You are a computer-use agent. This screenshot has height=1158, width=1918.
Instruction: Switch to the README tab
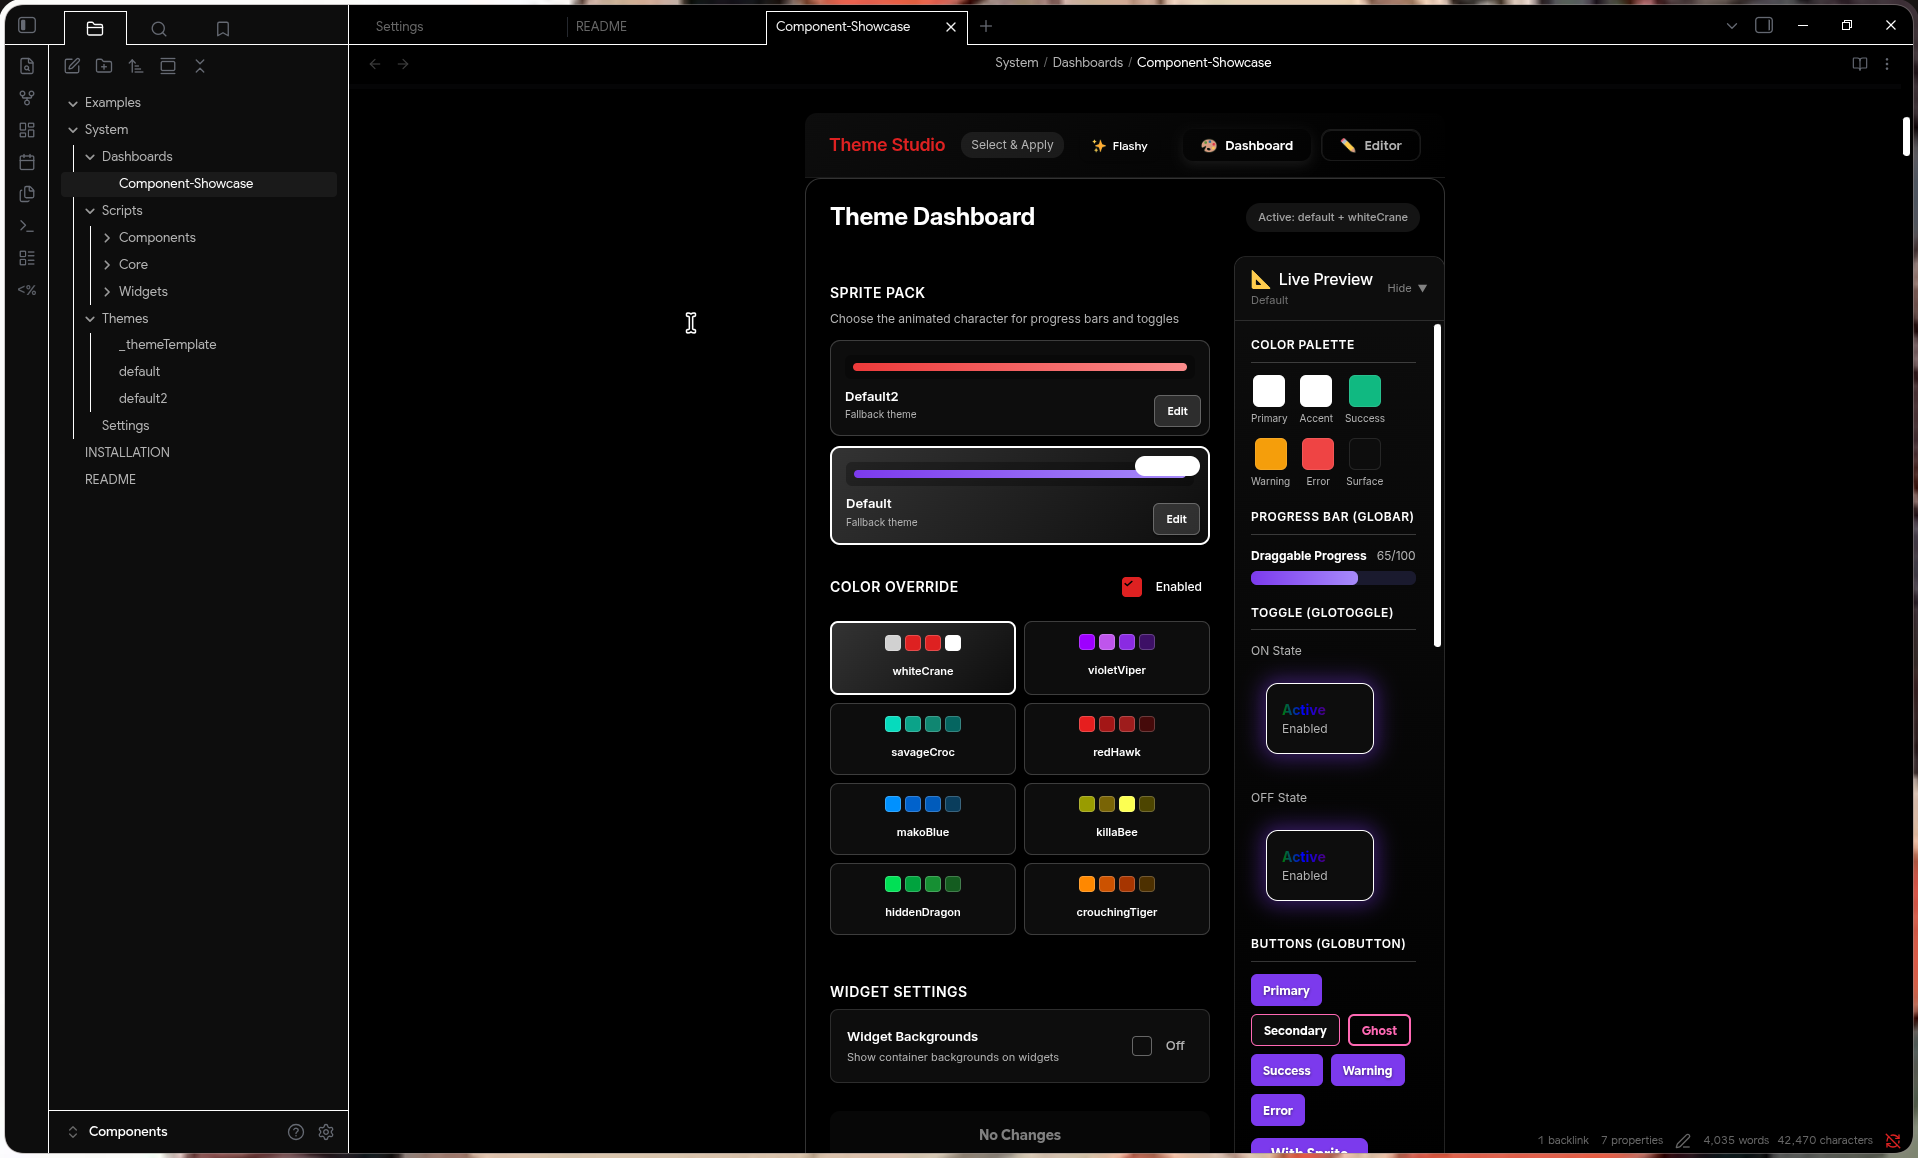click(601, 27)
